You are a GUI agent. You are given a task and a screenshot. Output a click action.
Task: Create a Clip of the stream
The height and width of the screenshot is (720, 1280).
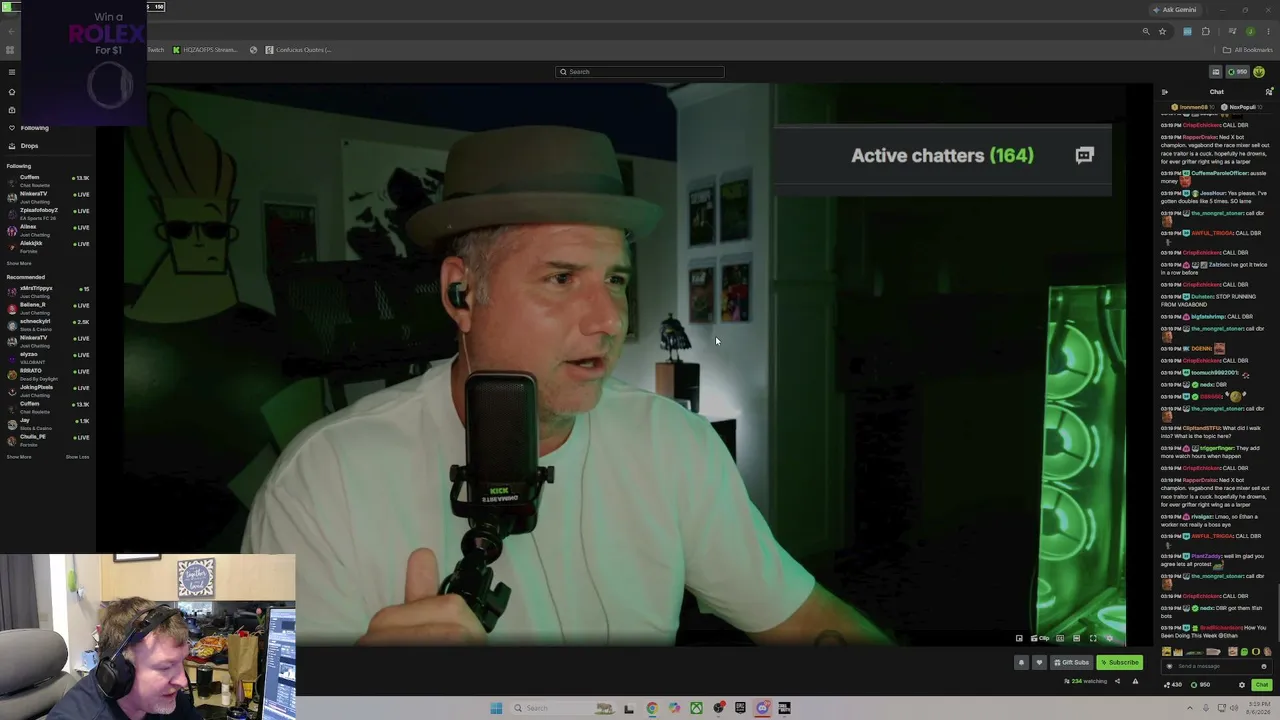(x=1040, y=638)
